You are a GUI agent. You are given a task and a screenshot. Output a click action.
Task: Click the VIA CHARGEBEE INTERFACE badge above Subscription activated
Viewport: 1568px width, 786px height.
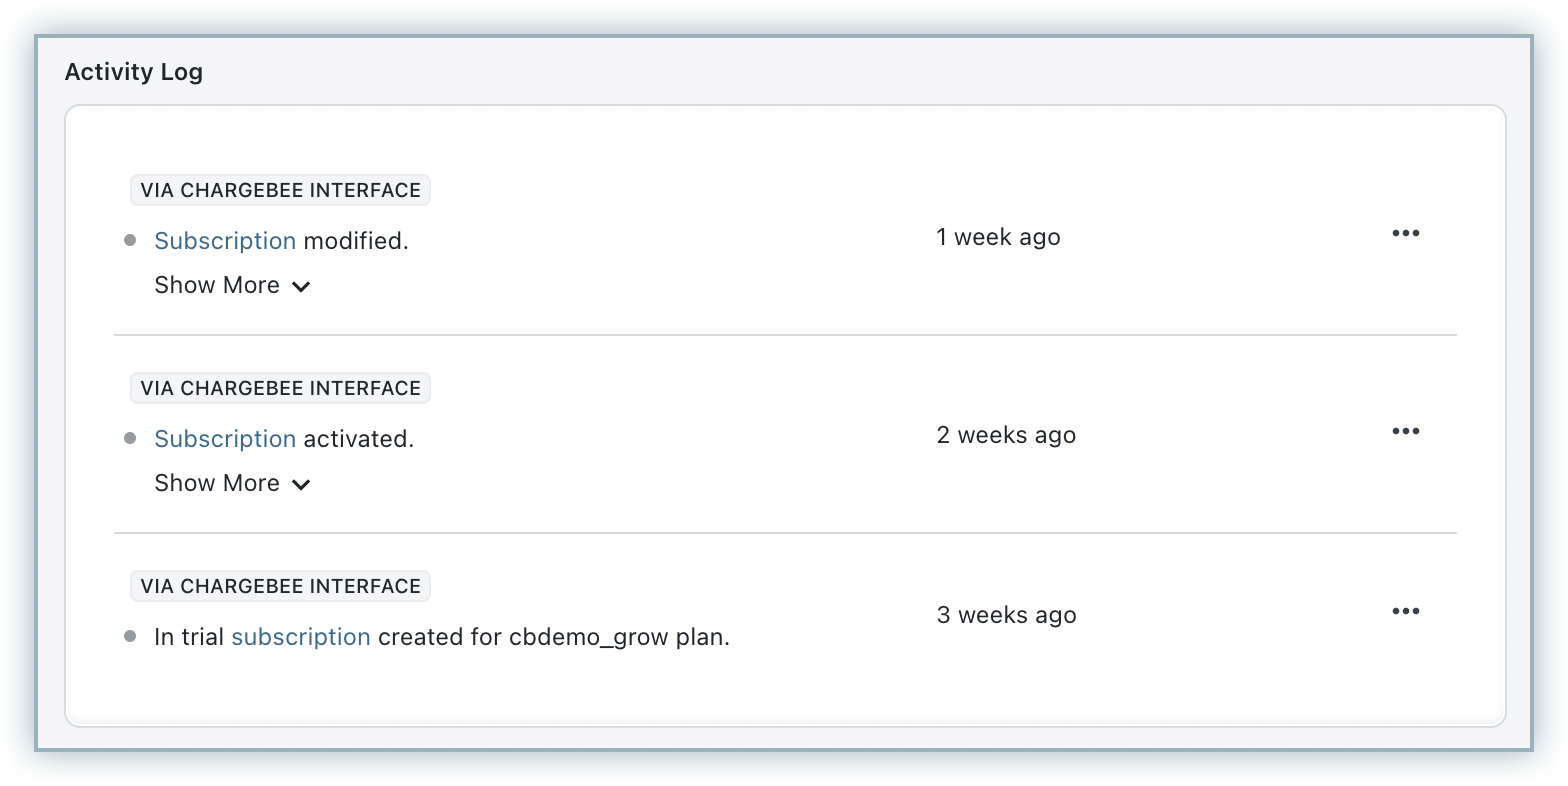pos(280,388)
